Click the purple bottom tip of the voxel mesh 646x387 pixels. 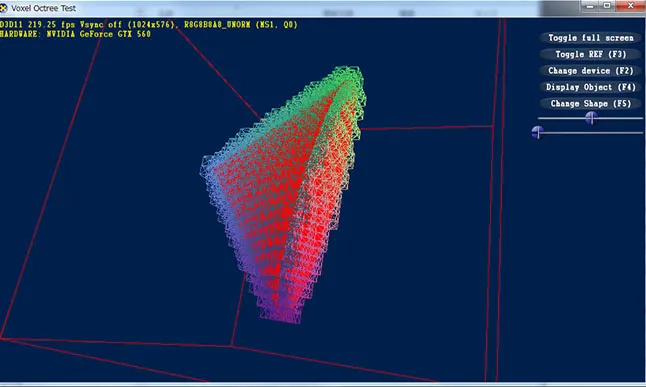[280, 313]
